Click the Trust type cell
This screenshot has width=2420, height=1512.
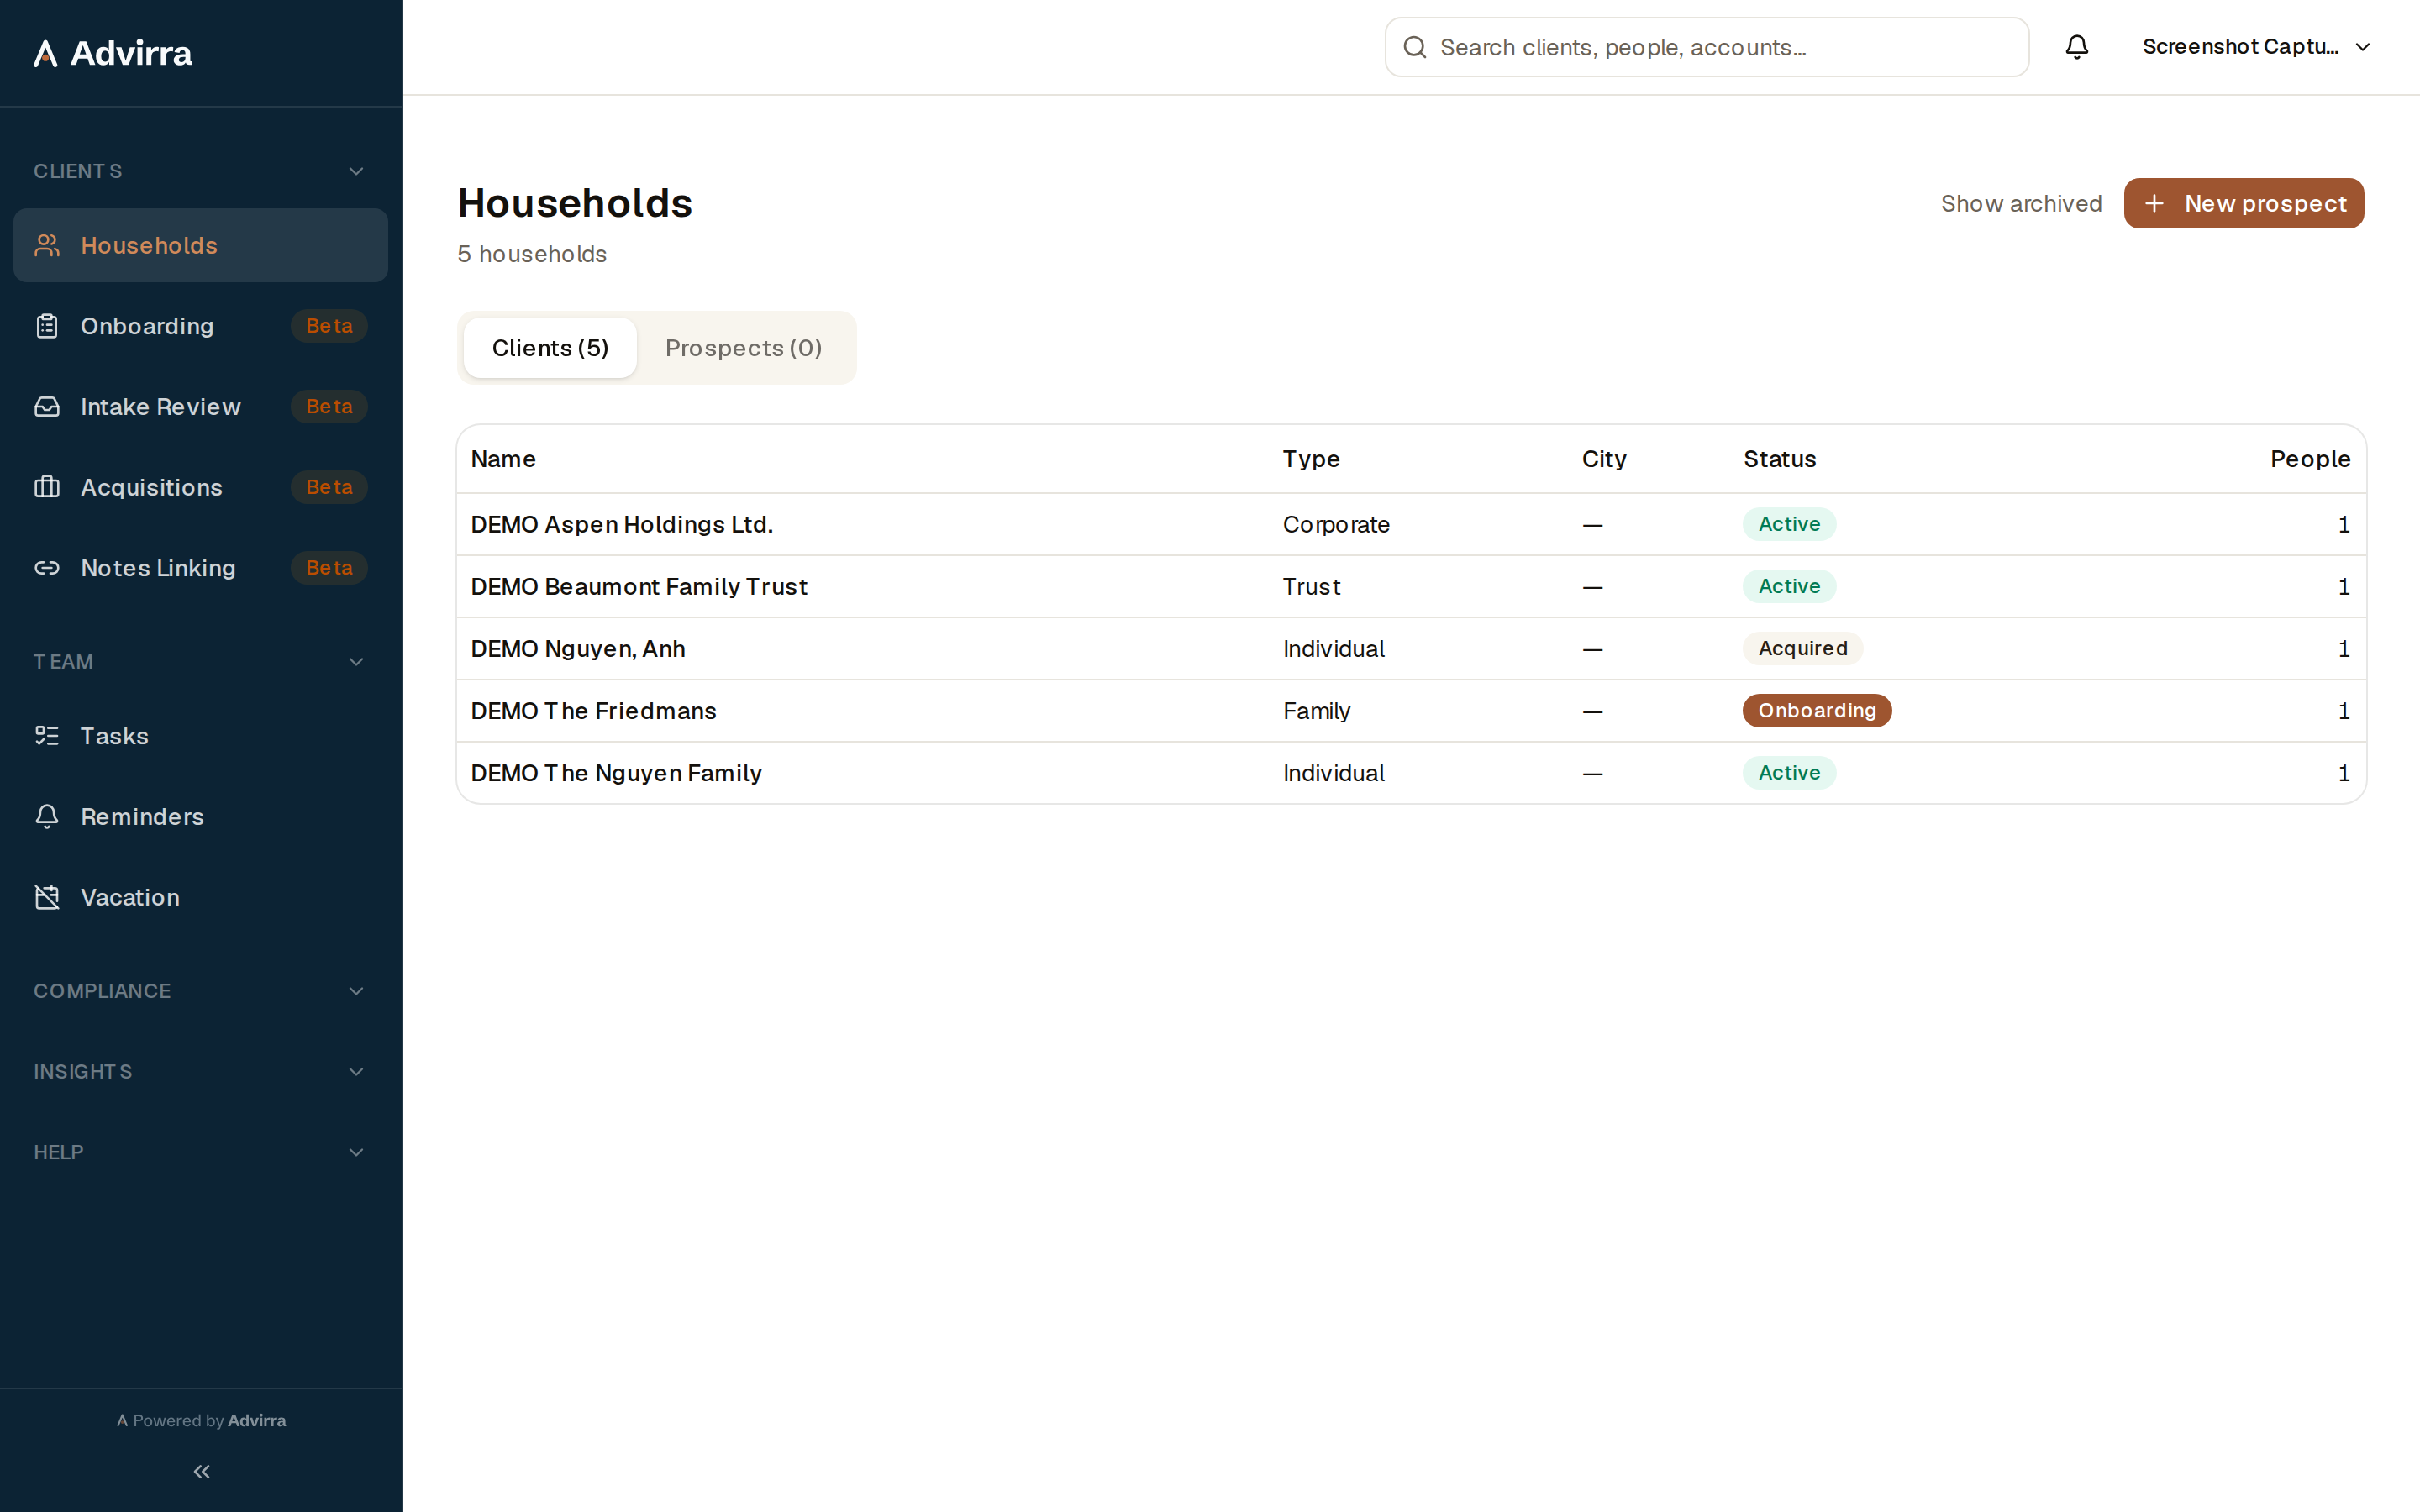[x=1311, y=586]
